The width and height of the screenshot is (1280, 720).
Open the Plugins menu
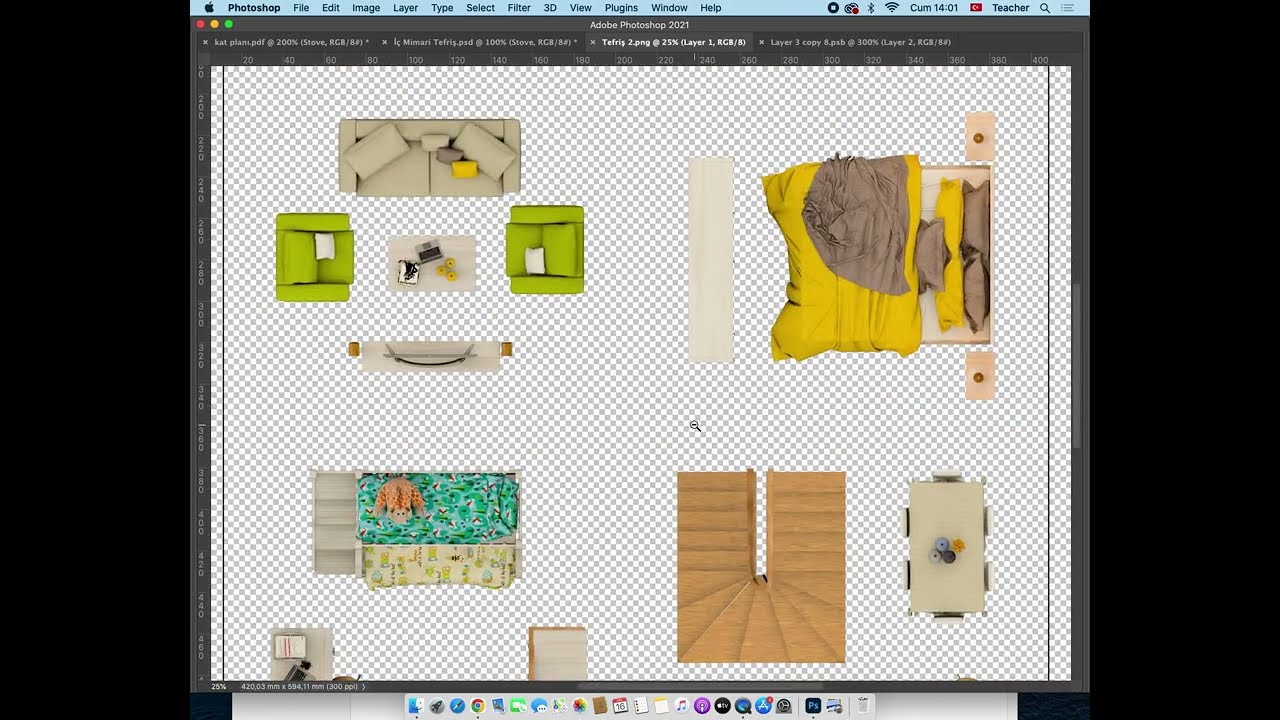621,8
